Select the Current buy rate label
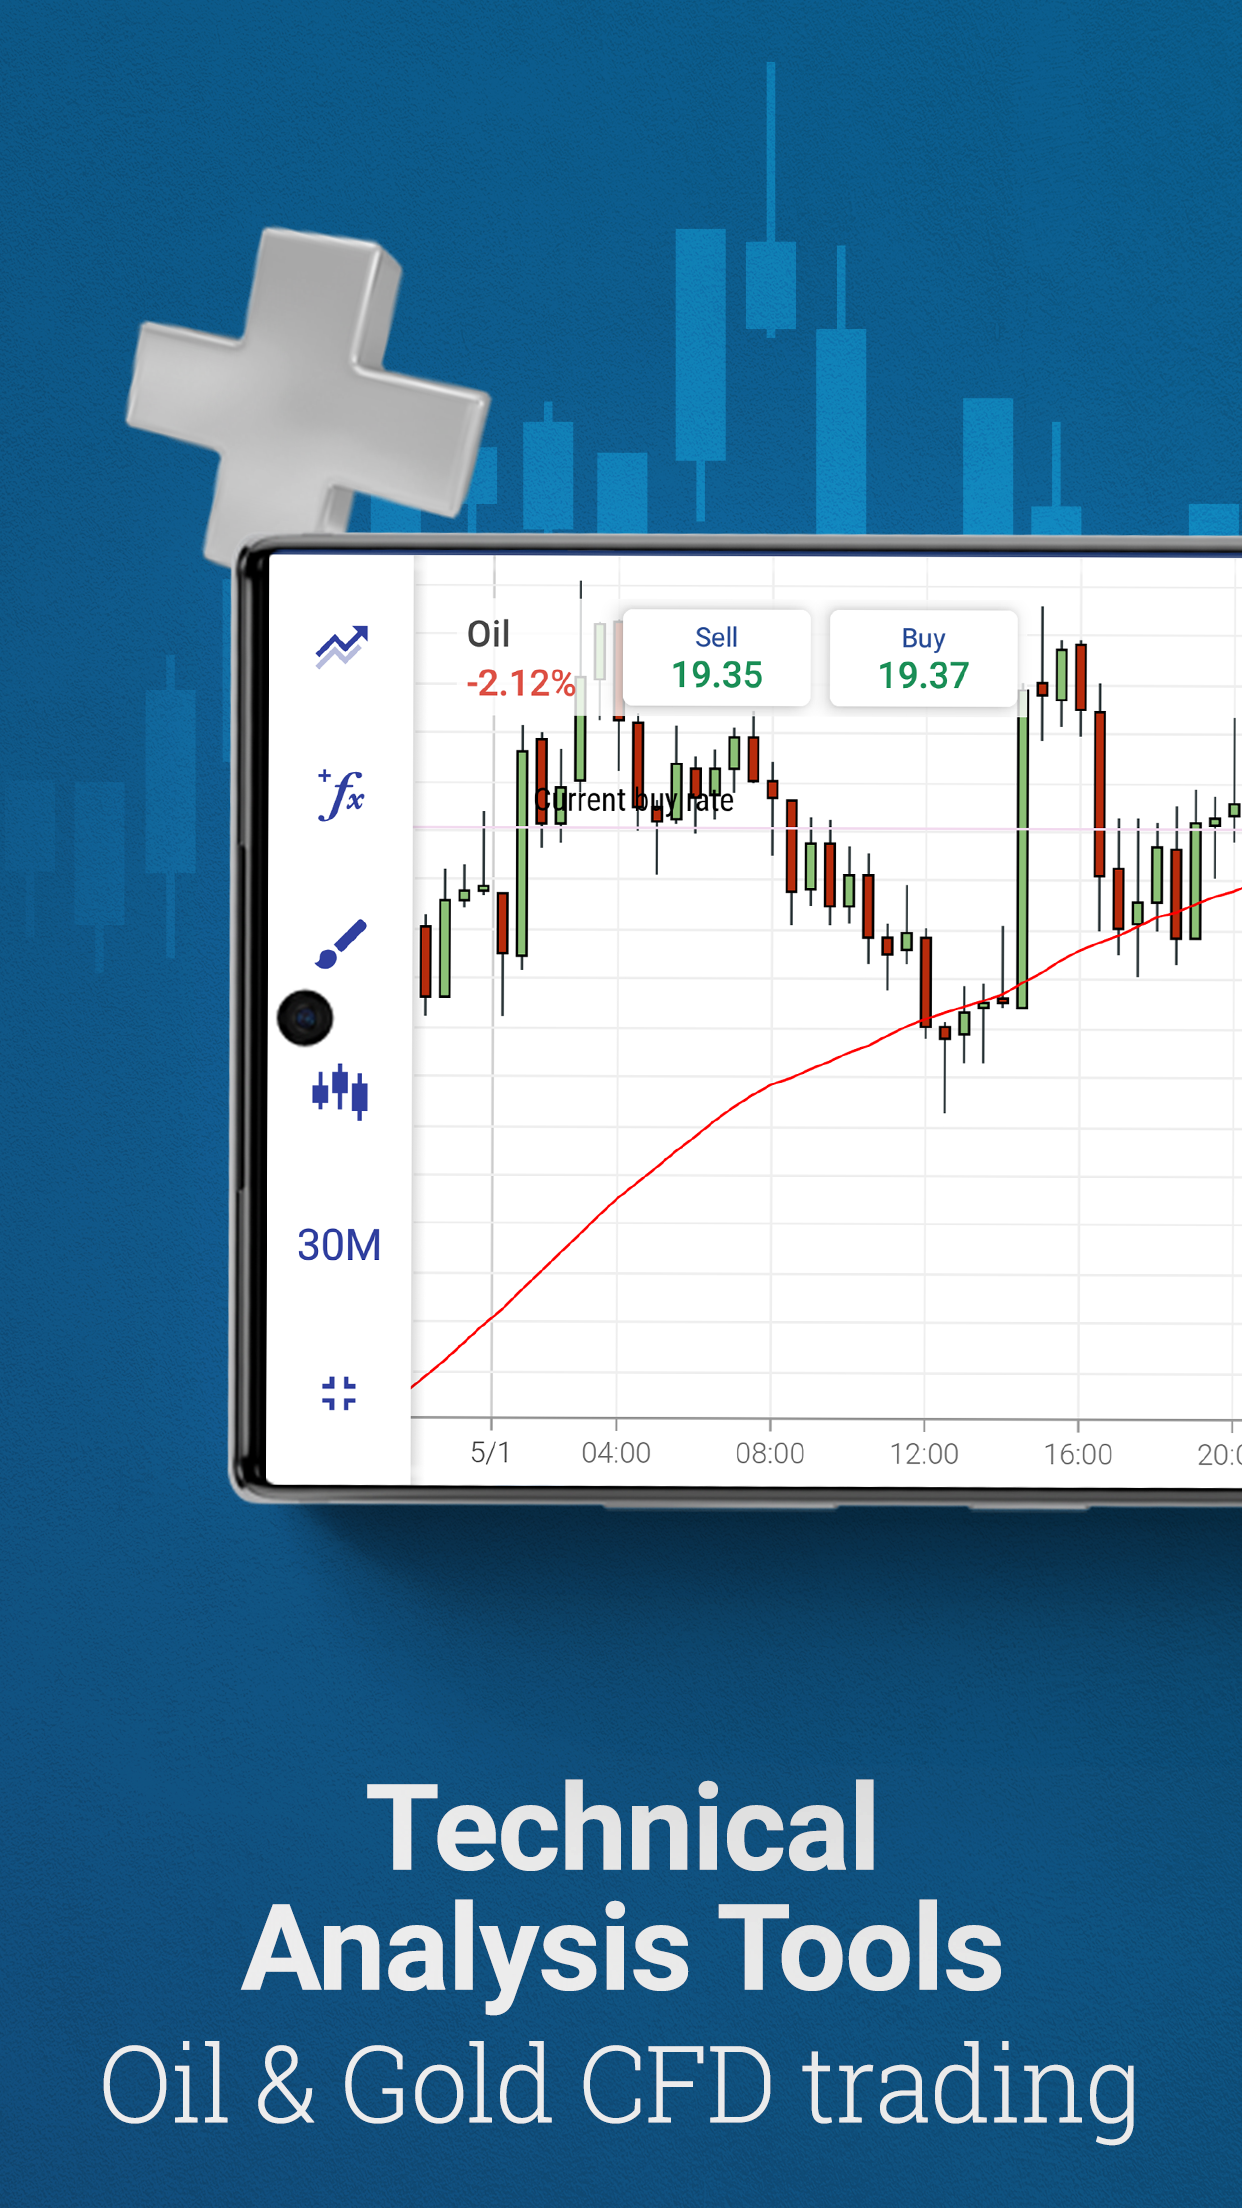 [634, 801]
